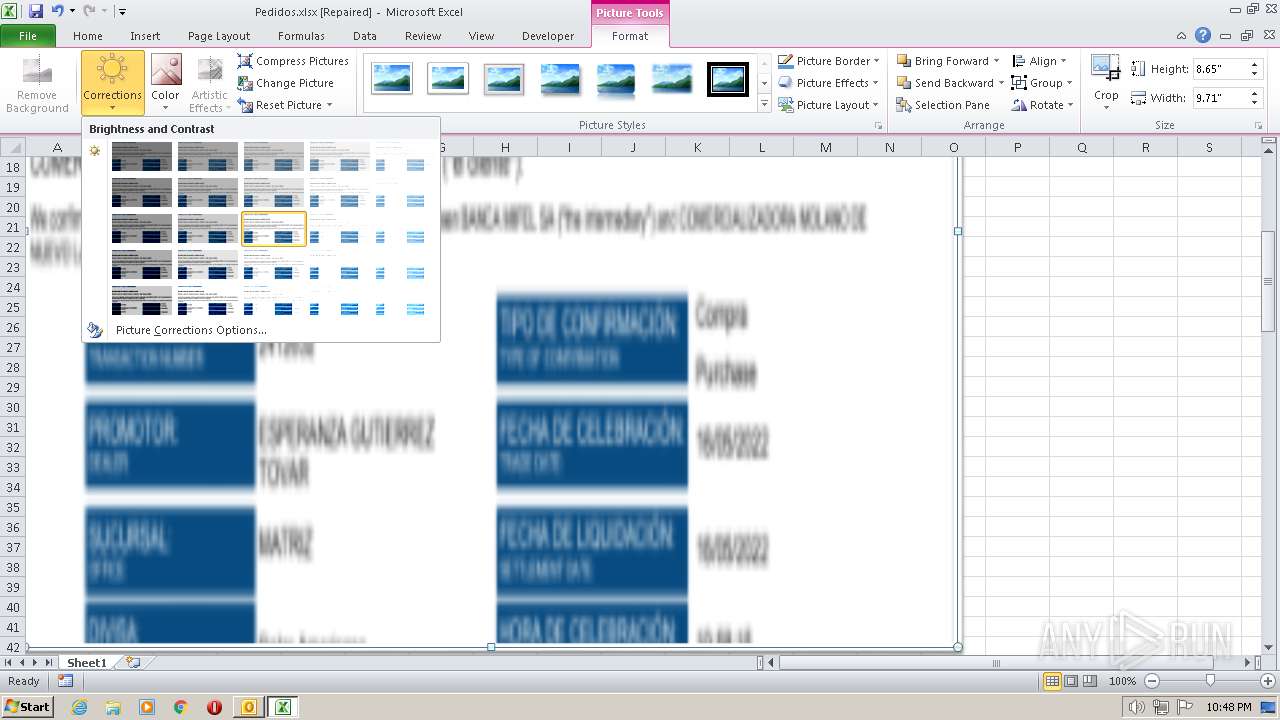Open the Color dropdown in ribbon
Image resolution: width=1280 pixels, height=720 pixels.
165,83
